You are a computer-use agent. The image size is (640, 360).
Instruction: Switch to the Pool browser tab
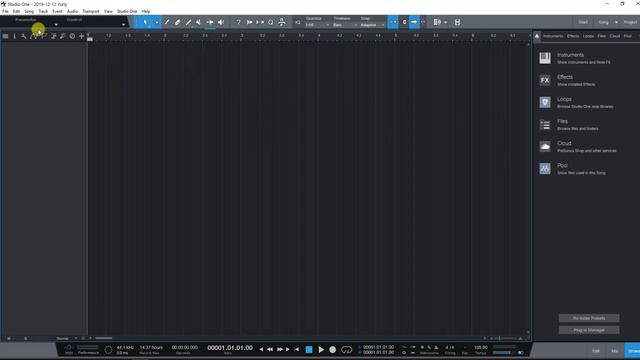(627, 36)
